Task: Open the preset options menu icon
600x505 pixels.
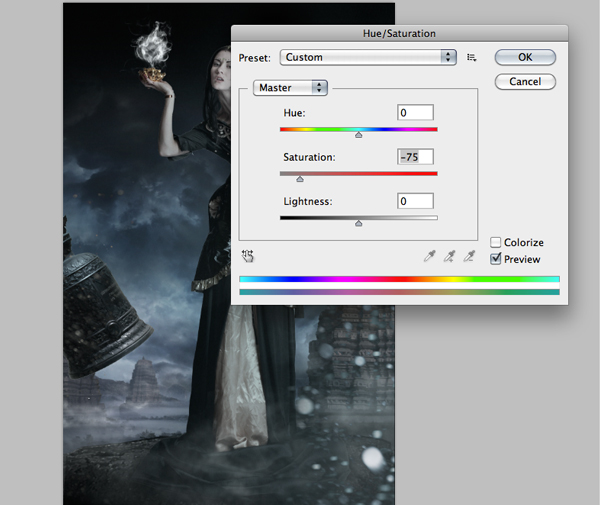Action: click(x=471, y=57)
